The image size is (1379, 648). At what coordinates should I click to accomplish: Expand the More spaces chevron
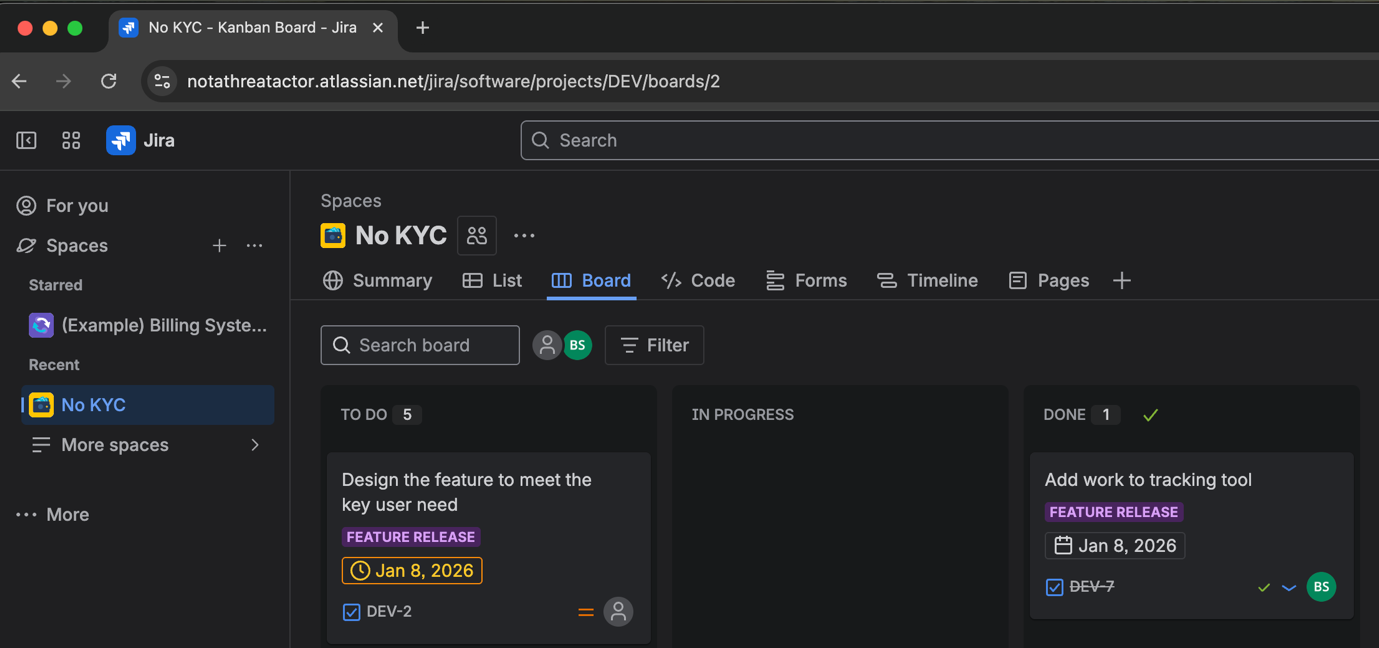coord(255,445)
